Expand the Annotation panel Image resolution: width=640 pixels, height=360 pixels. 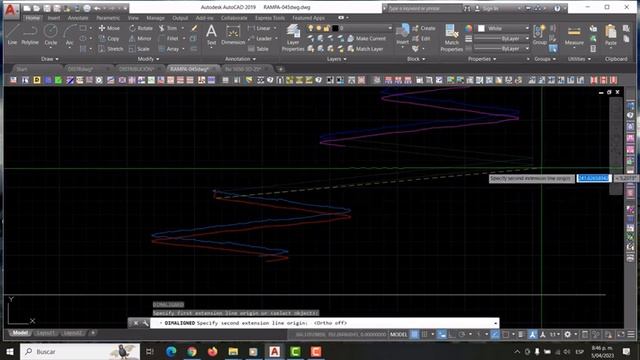(x=240, y=59)
